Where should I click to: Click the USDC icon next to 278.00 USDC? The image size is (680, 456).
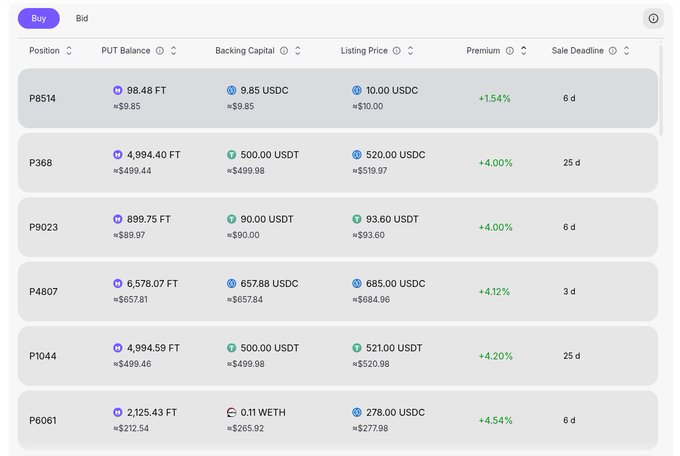pyautogui.click(x=356, y=412)
